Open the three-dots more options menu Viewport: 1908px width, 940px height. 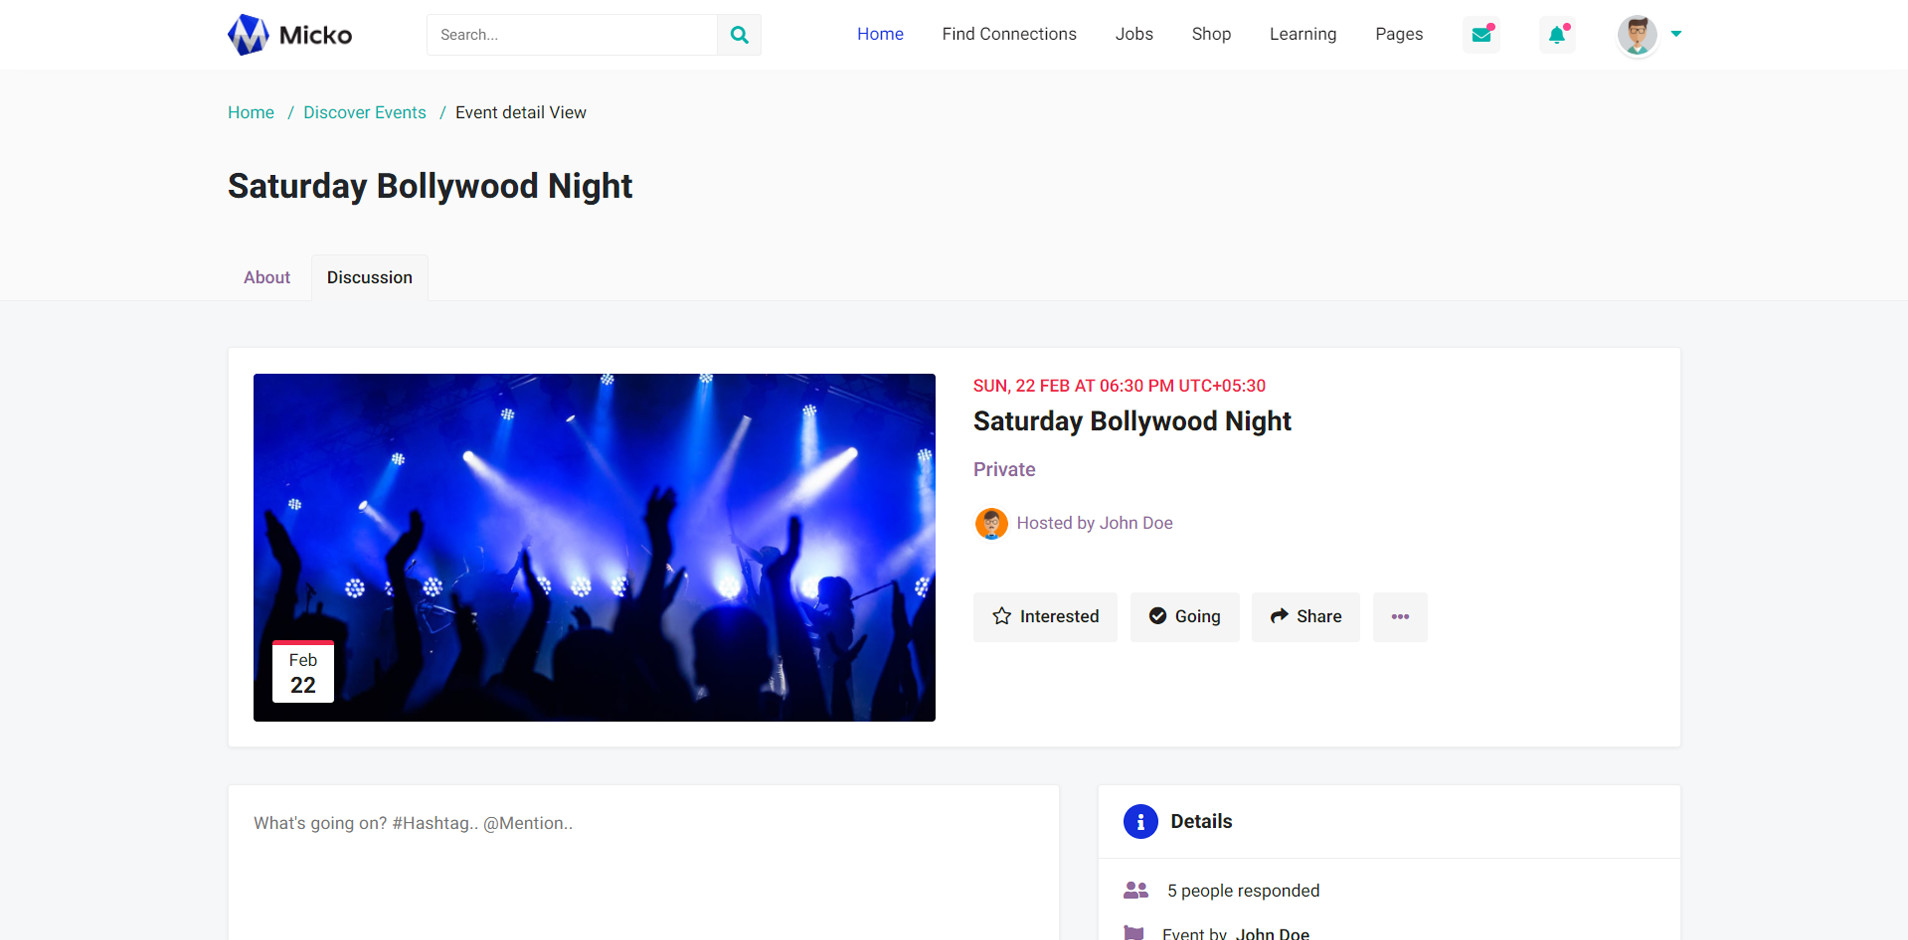tap(1400, 616)
